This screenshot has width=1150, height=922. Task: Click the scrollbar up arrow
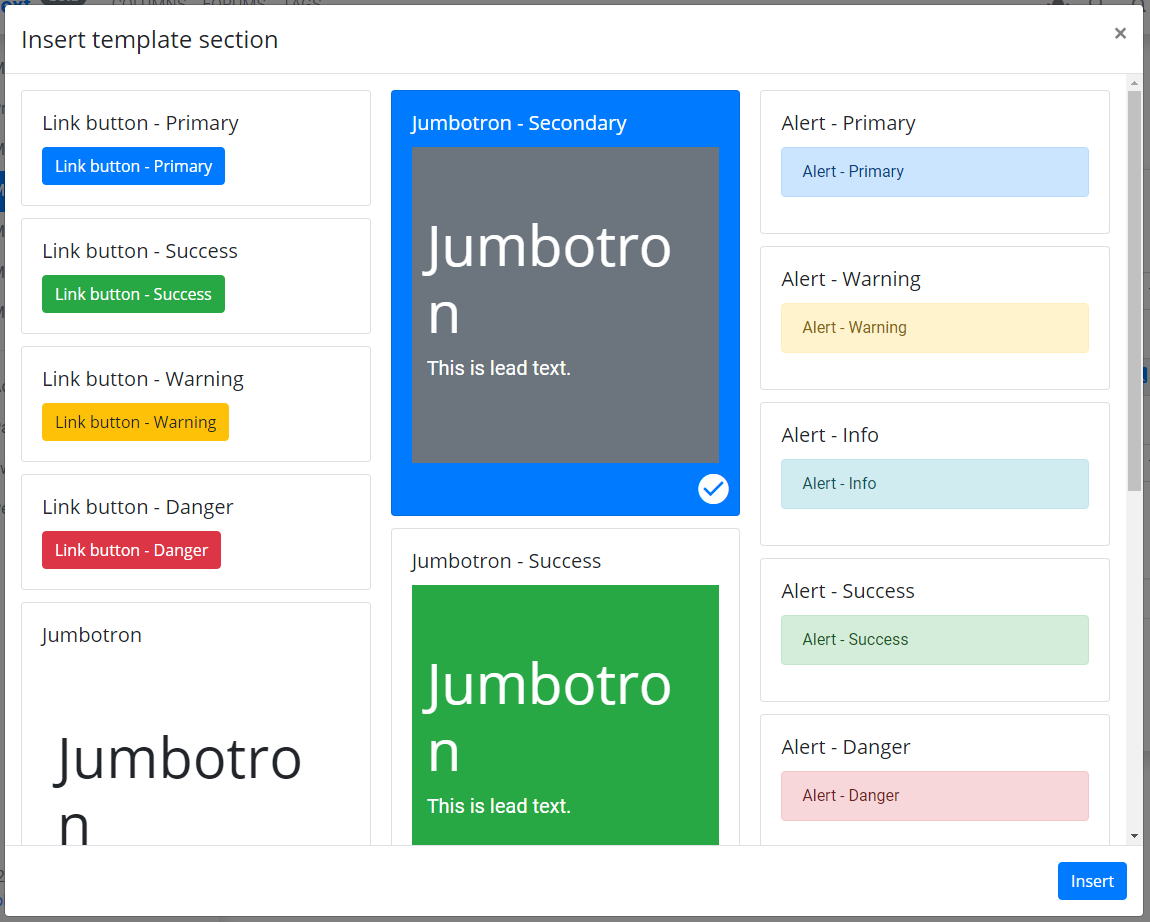(1134, 83)
